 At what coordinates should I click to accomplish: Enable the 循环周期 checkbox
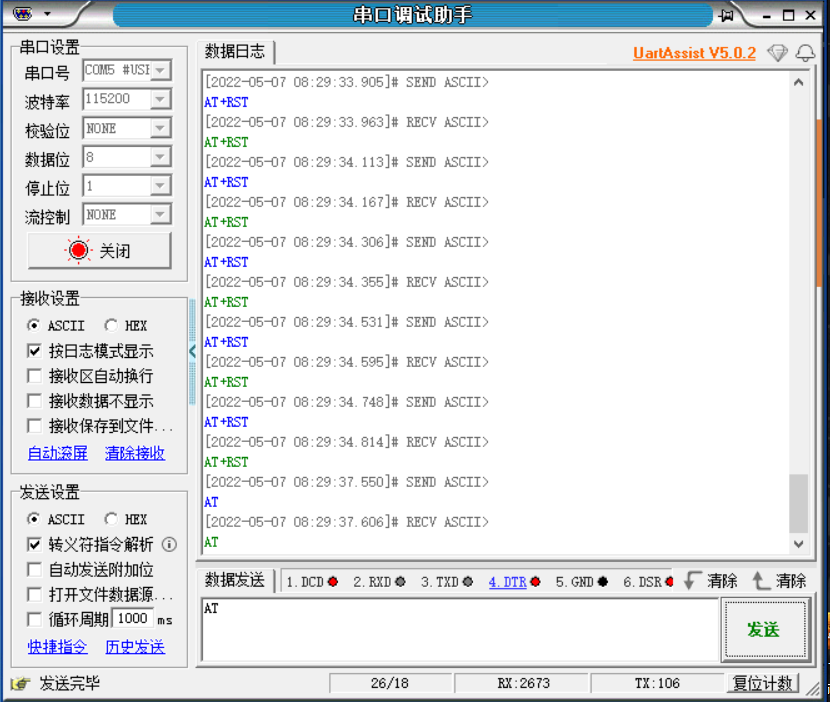(34, 619)
